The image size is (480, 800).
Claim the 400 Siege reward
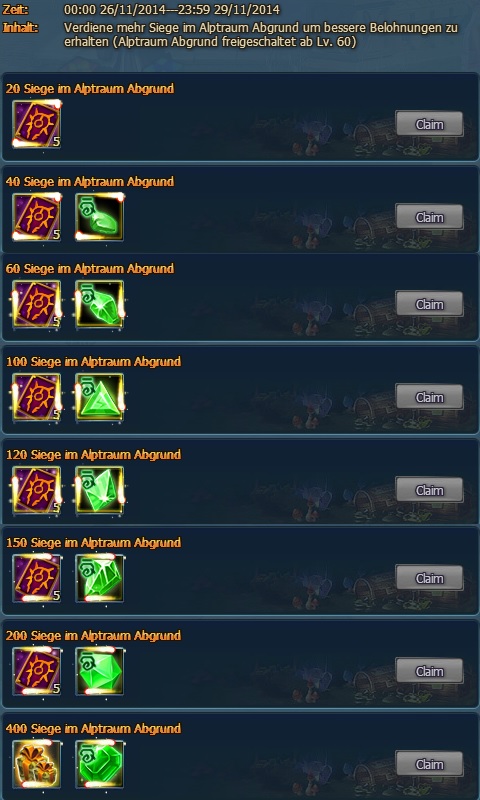430,764
